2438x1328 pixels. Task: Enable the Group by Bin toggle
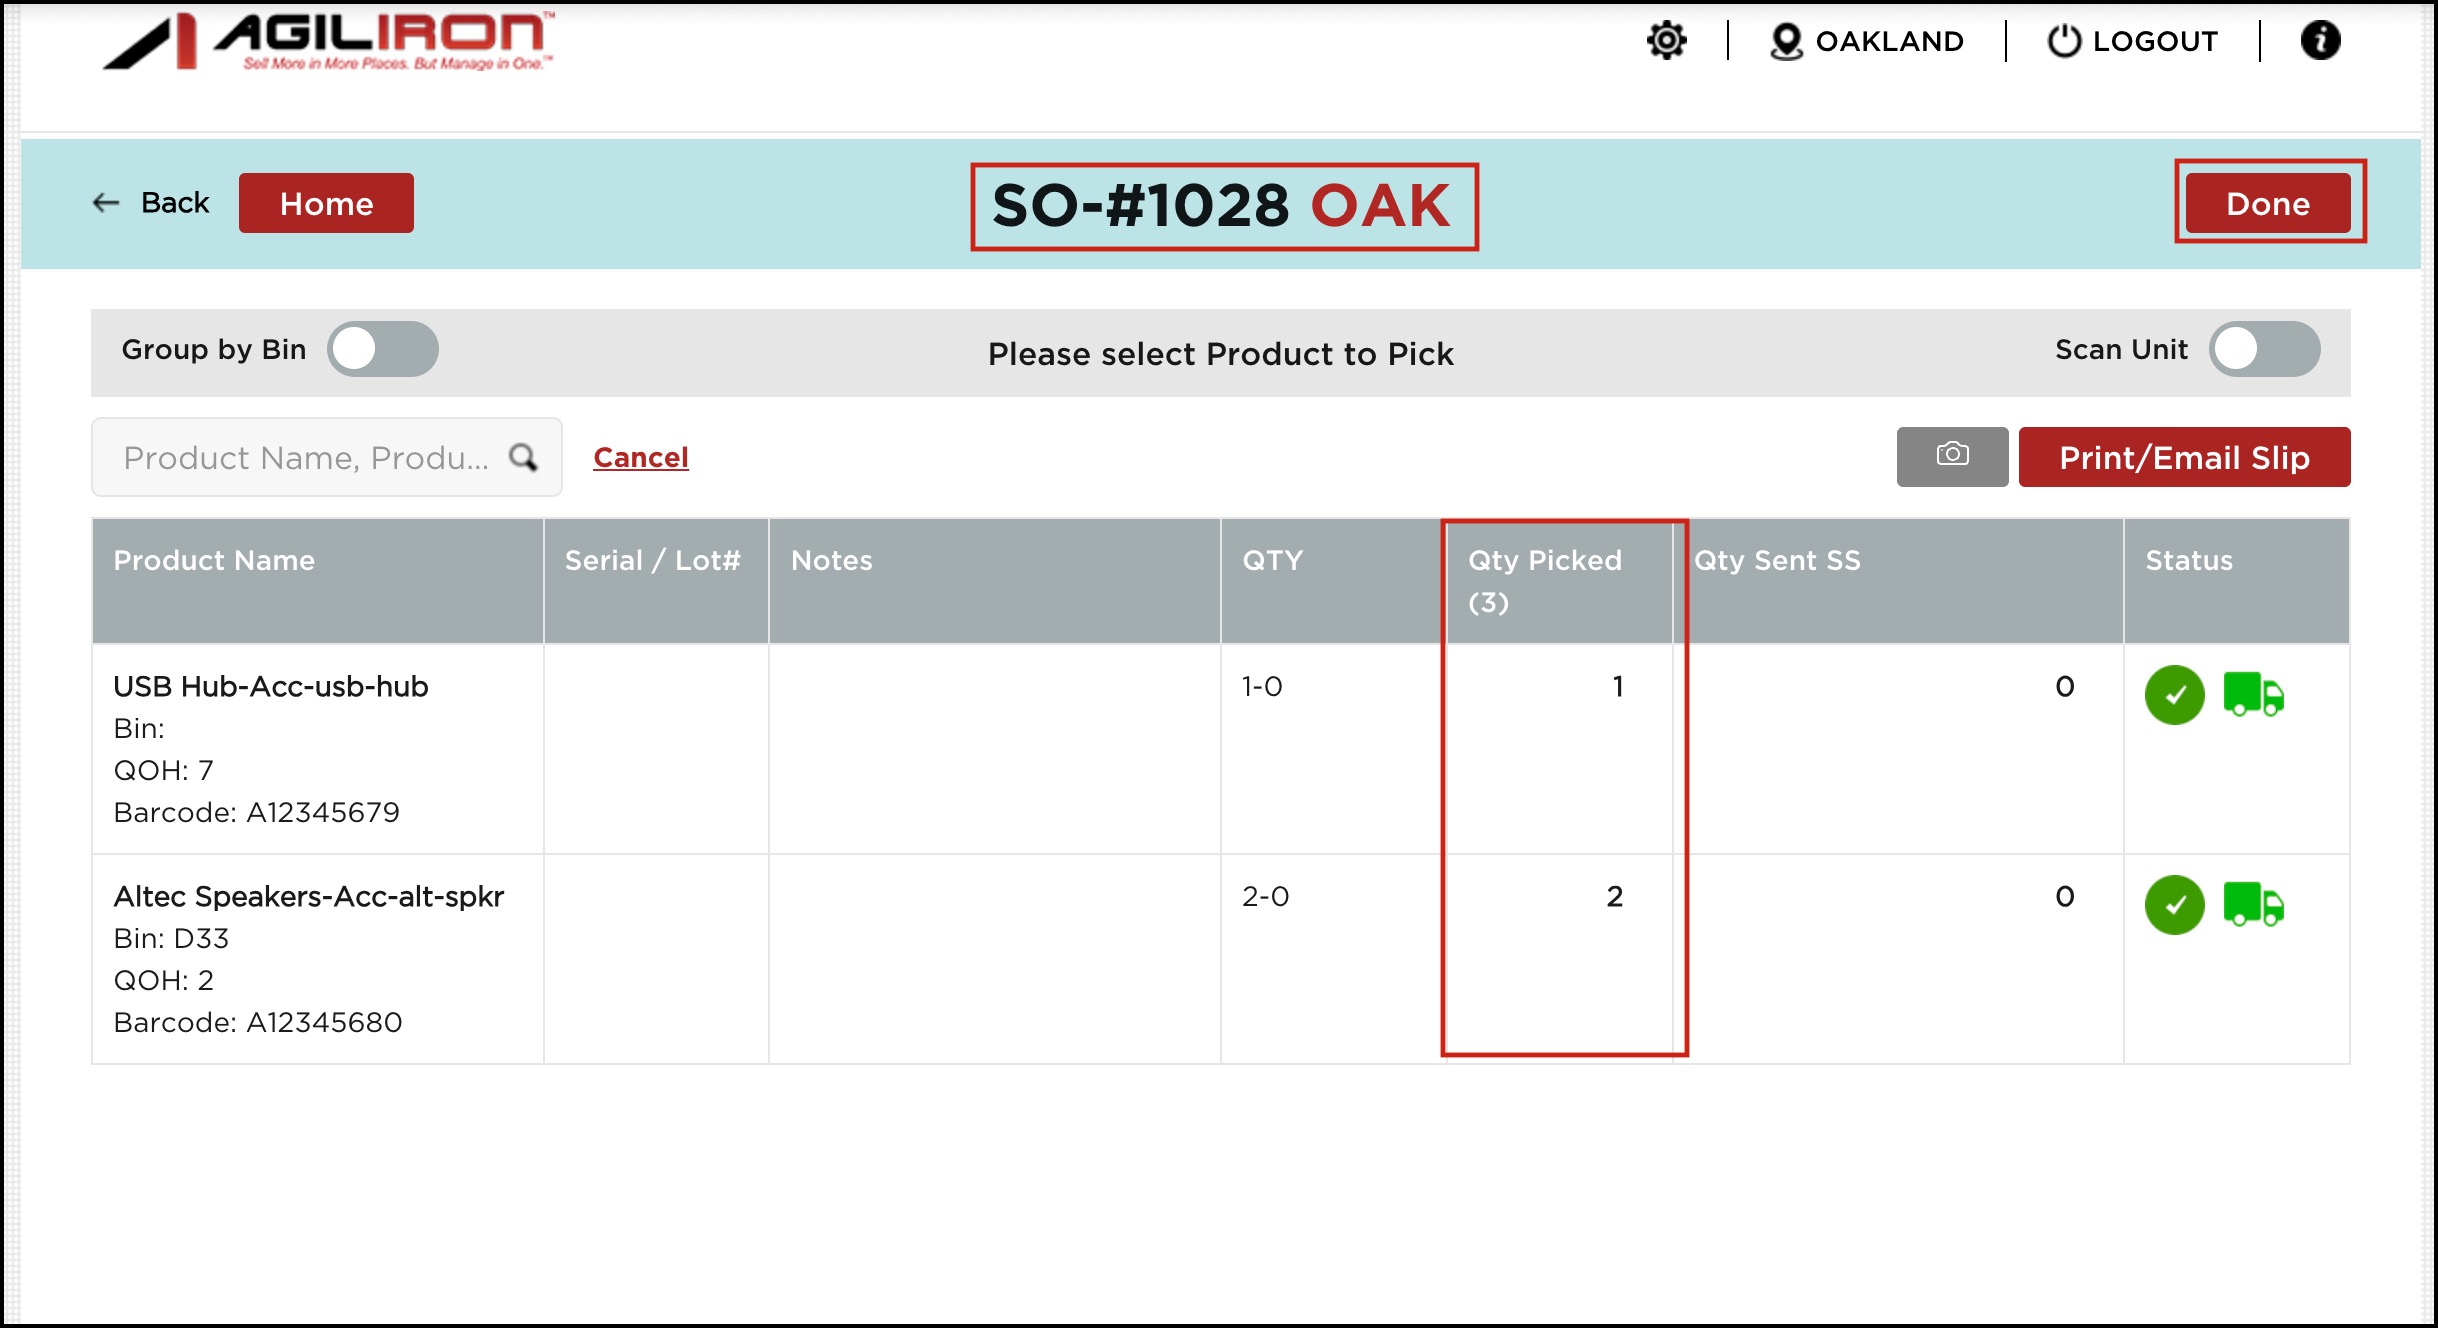click(x=382, y=349)
